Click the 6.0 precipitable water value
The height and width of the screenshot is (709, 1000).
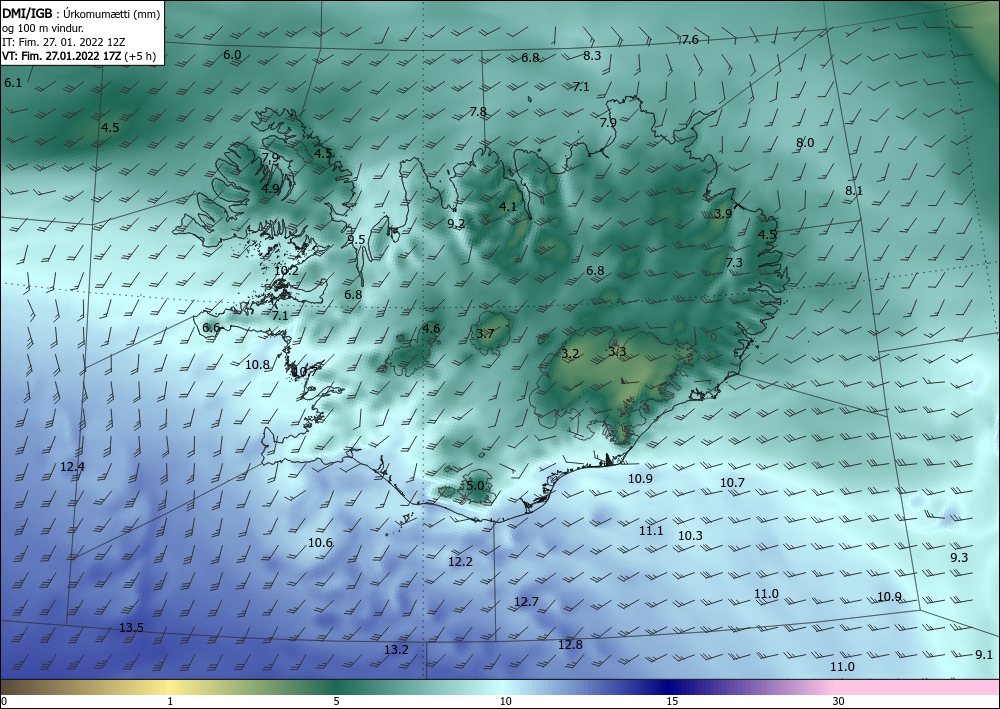[x=232, y=55]
